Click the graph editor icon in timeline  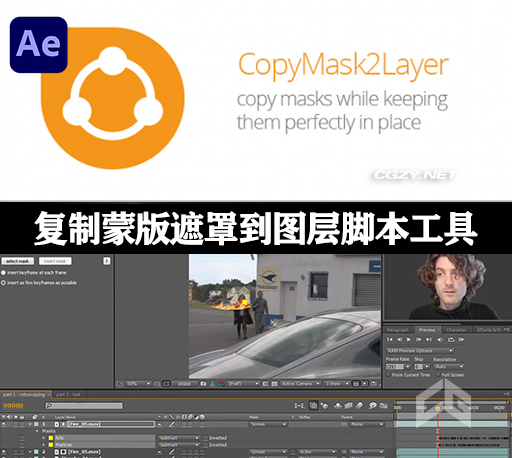[384, 406]
